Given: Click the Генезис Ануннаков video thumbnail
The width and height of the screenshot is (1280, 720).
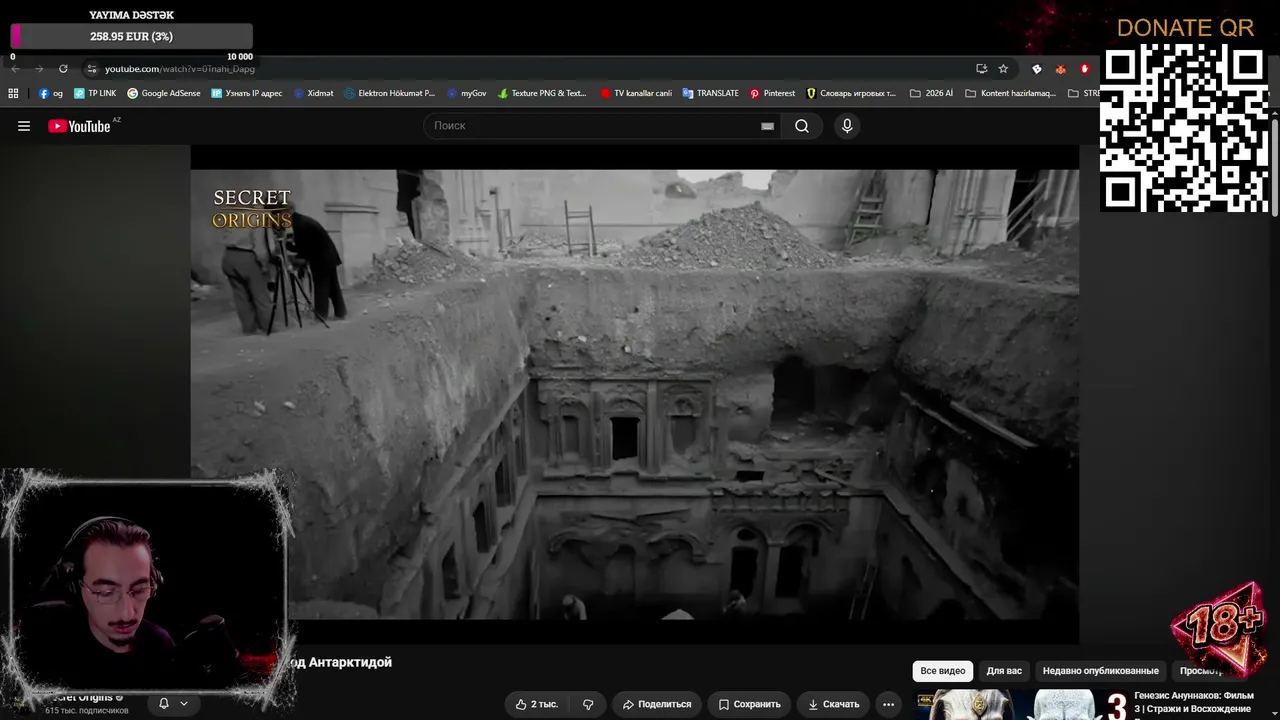Looking at the screenshot, I should 1022,704.
